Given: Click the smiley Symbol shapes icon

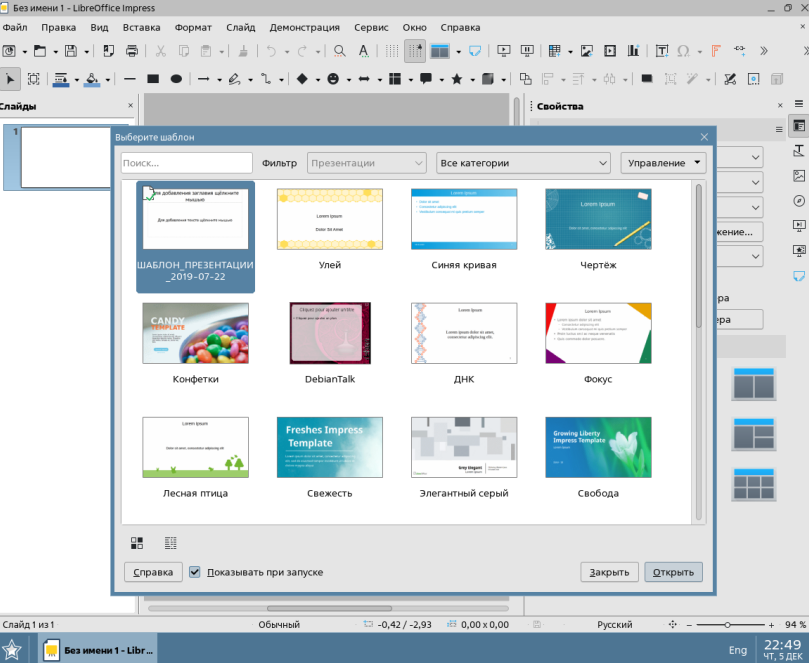Looking at the screenshot, I should click(x=333, y=79).
